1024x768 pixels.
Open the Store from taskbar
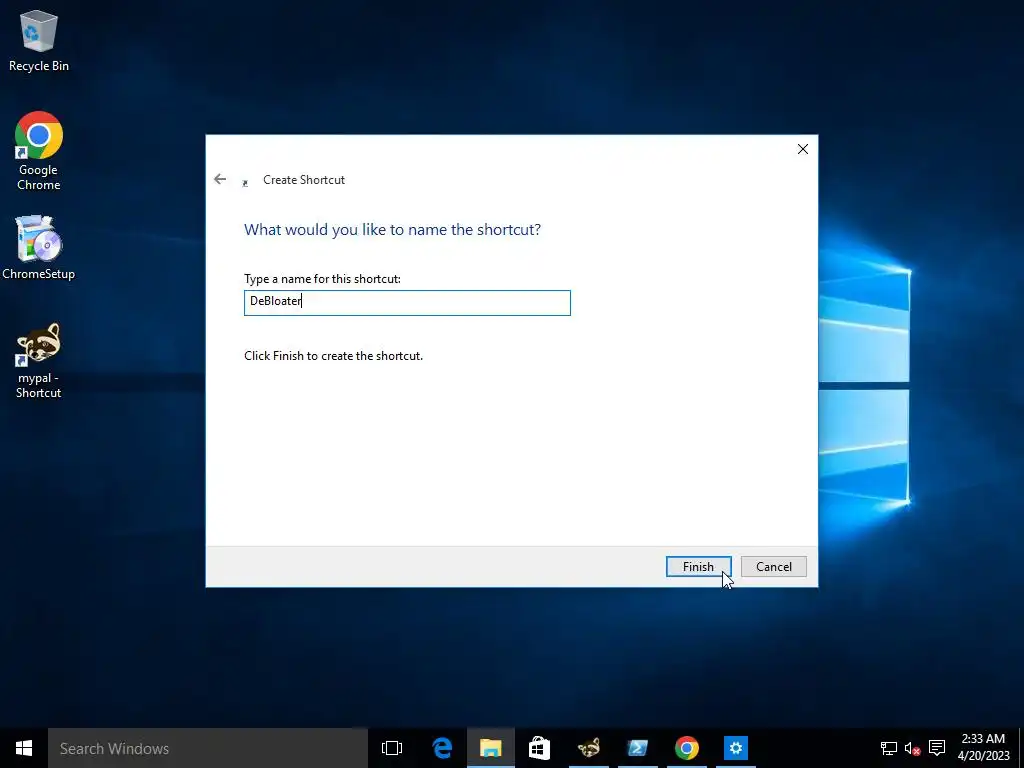tap(539, 748)
